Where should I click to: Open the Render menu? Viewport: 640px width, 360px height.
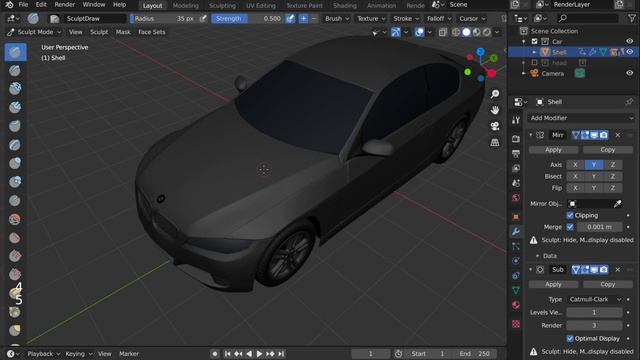[x=64, y=4]
